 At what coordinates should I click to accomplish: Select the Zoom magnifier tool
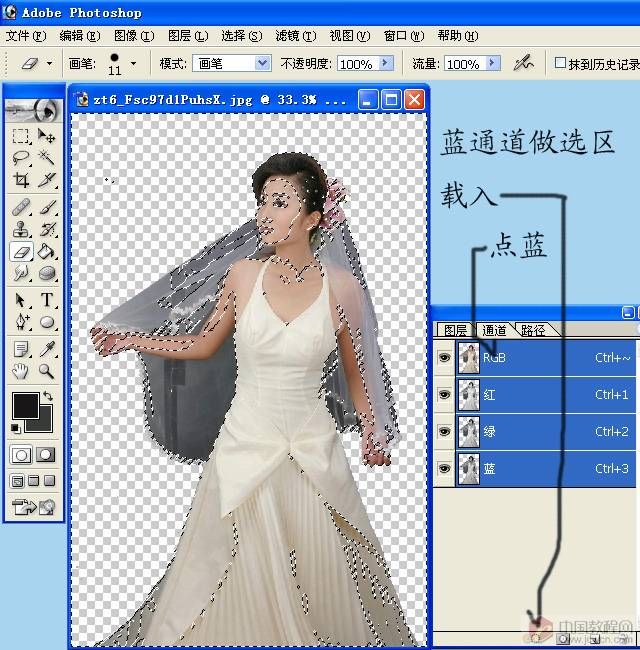47,371
